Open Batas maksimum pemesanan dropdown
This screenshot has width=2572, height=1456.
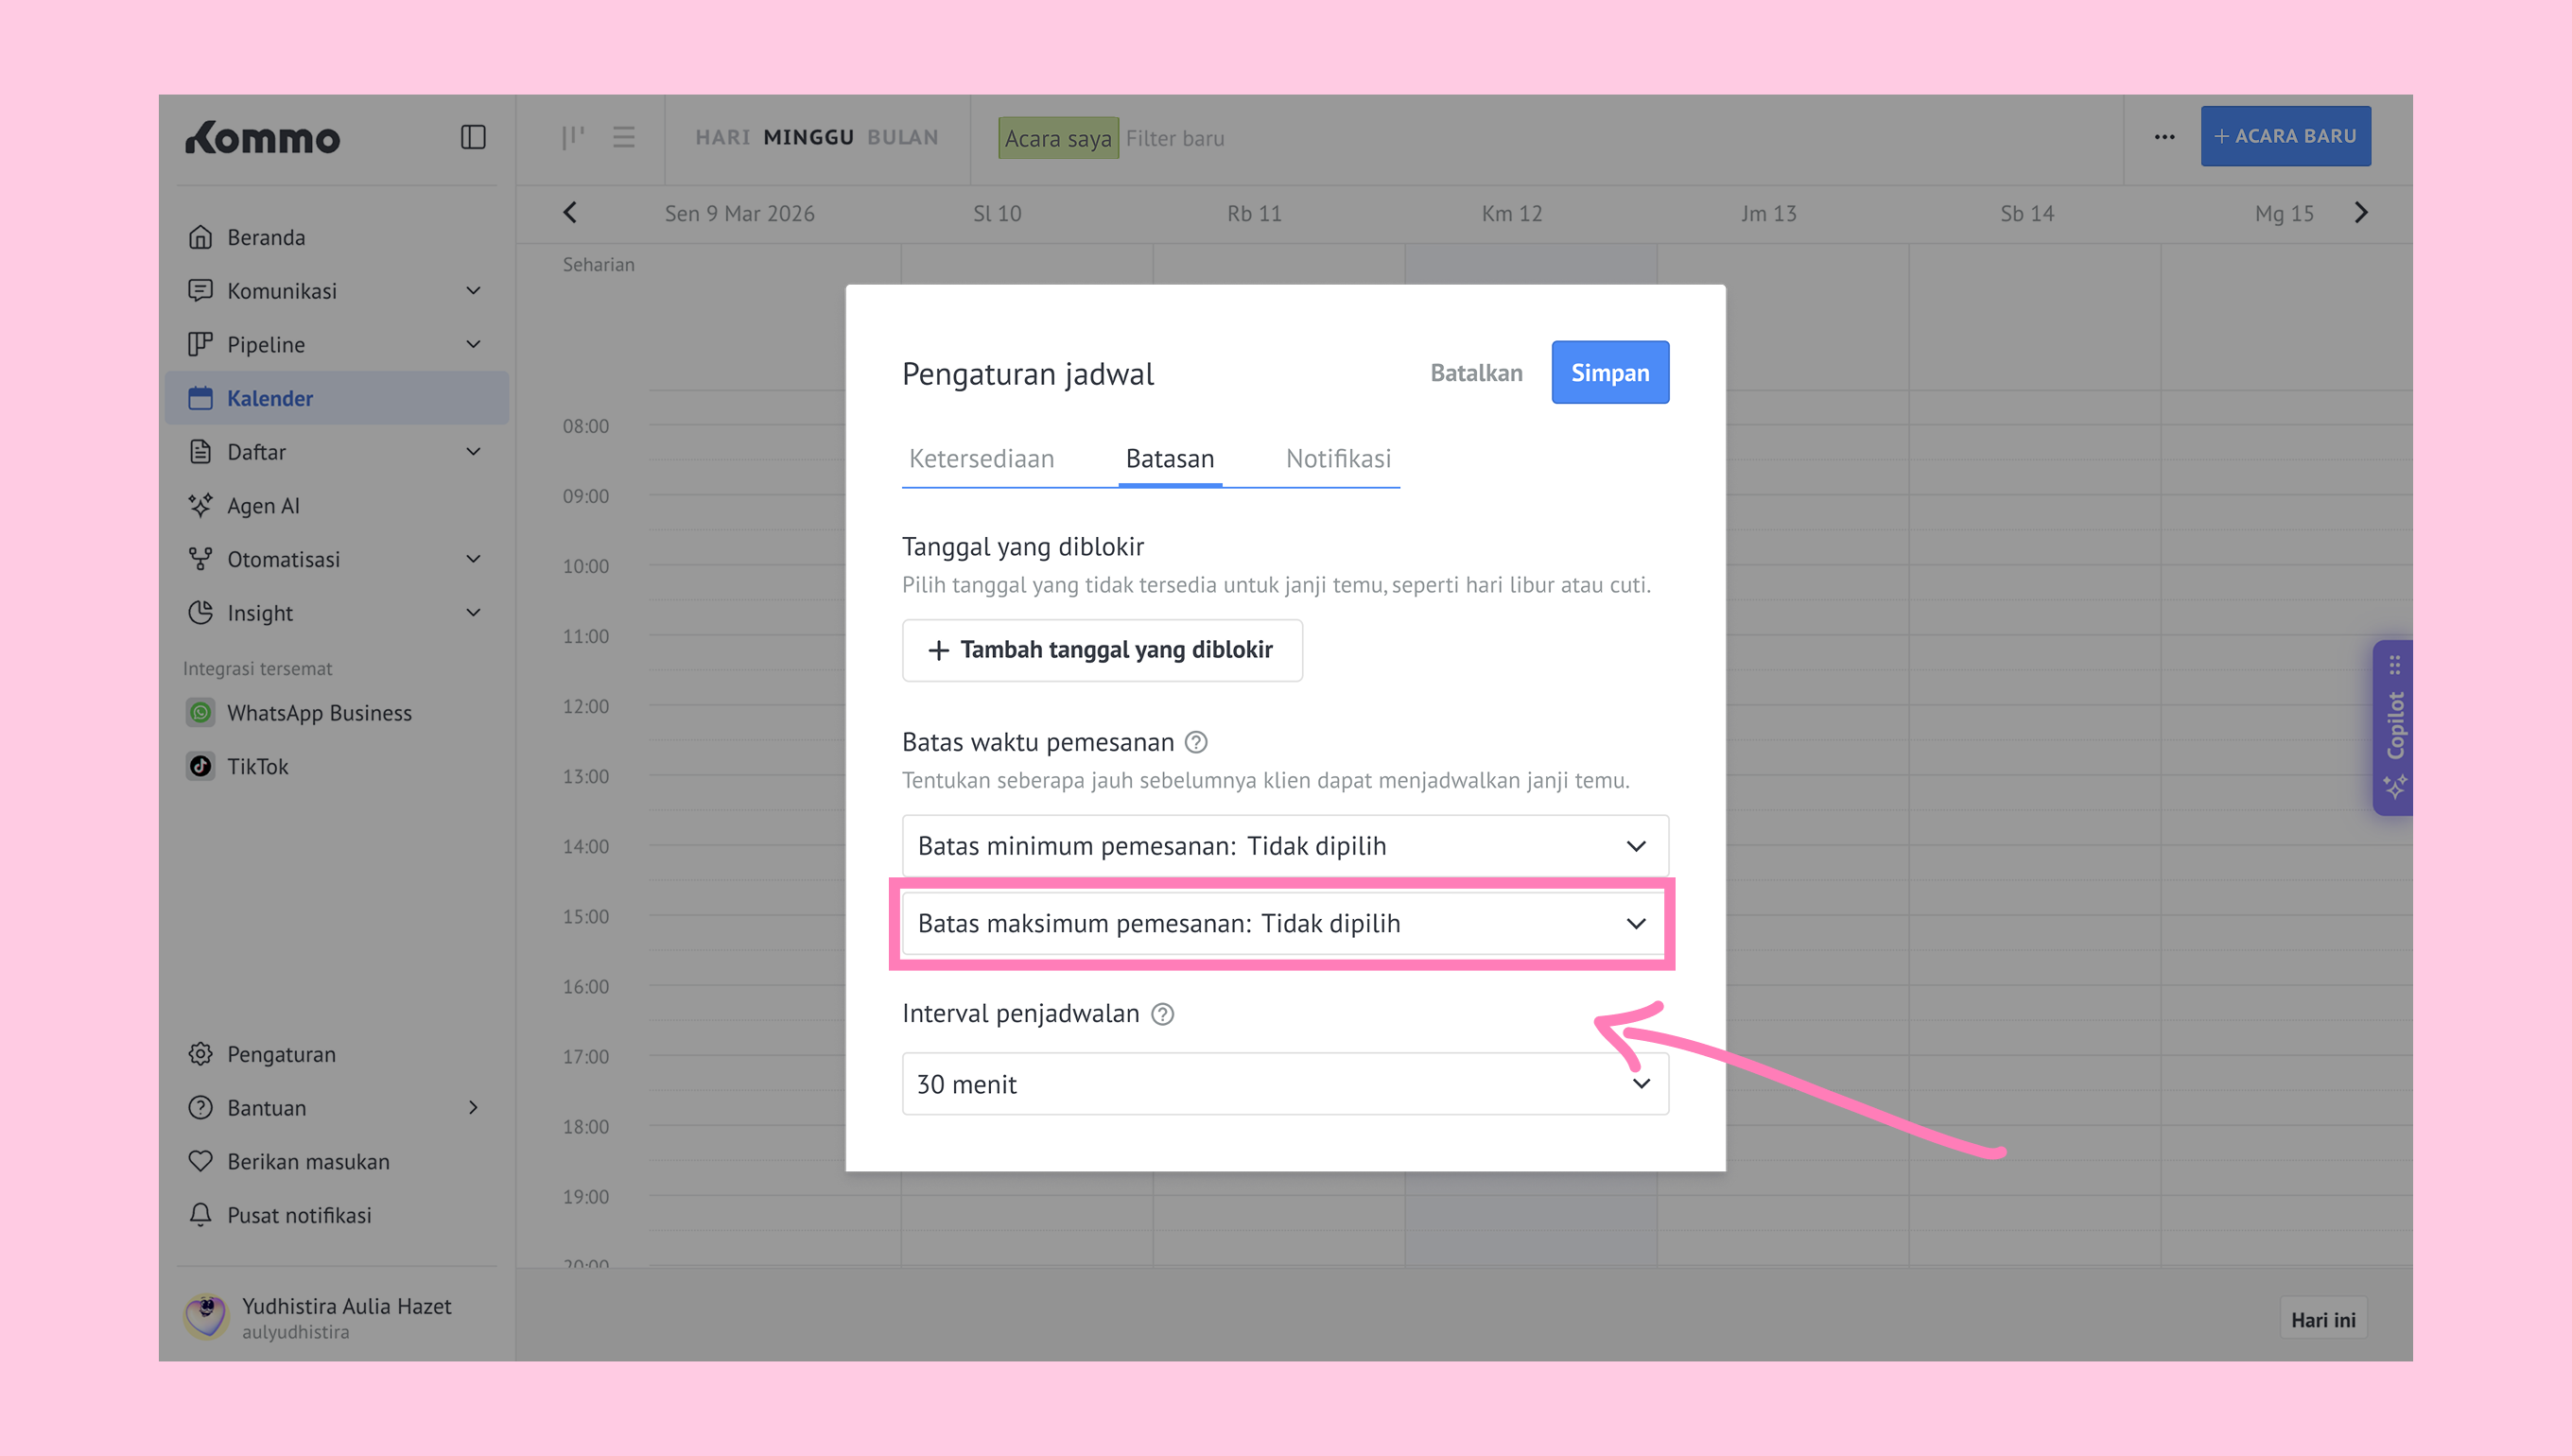click(x=1284, y=923)
